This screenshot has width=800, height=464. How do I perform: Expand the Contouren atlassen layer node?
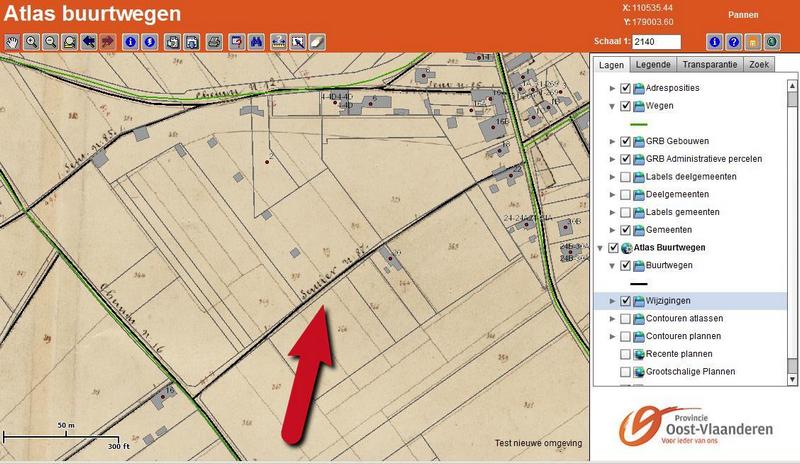tap(612, 318)
